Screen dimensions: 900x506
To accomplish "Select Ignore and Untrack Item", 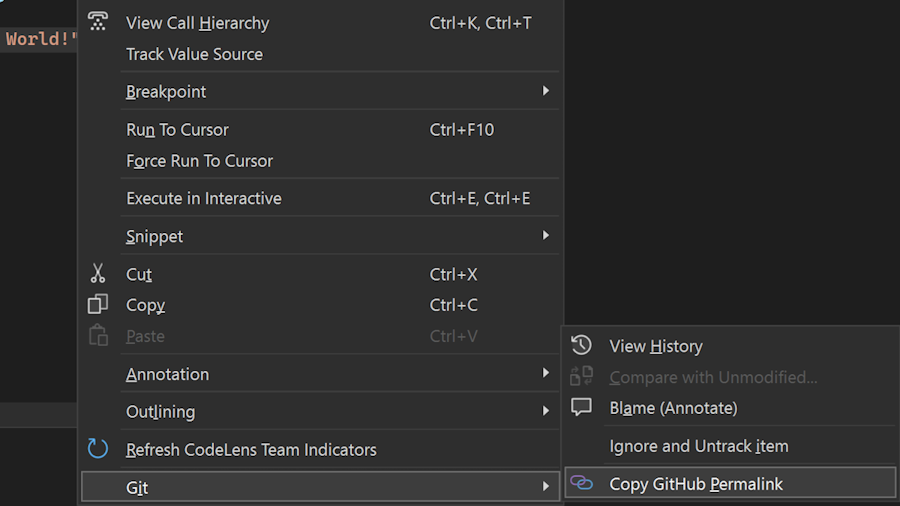I will (x=699, y=446).
